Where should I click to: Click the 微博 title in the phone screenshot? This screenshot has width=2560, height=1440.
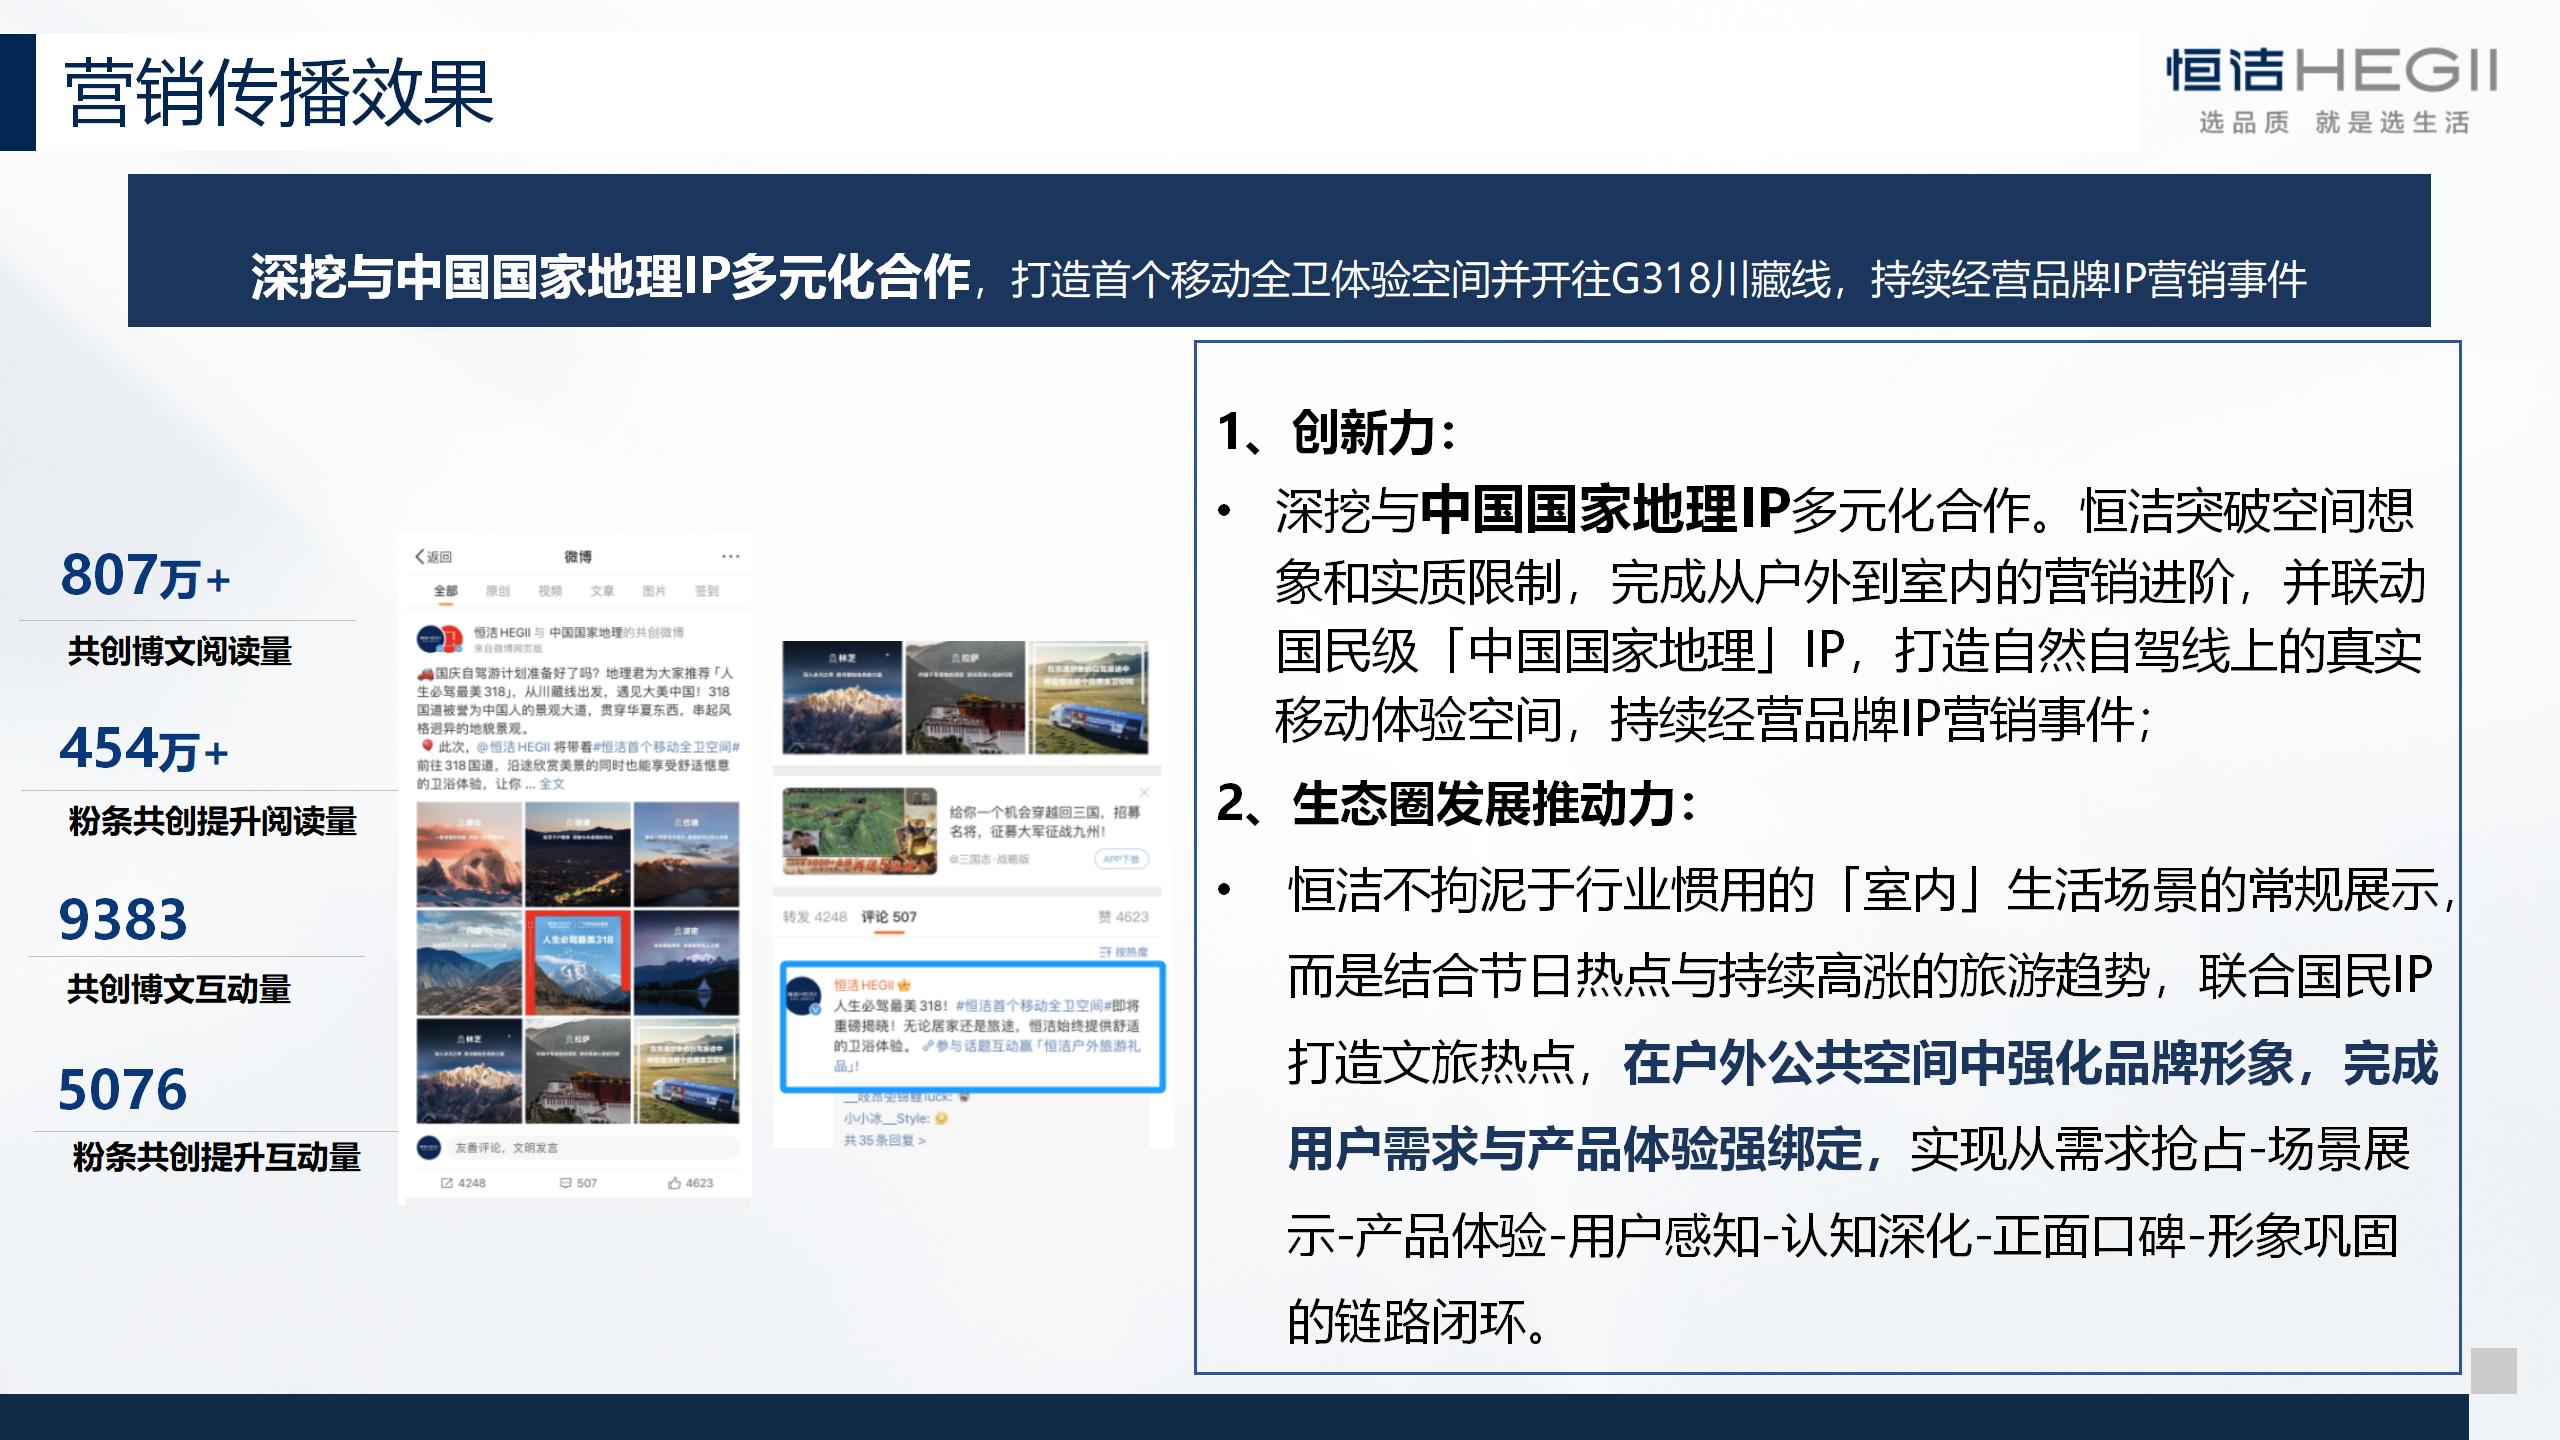click(x=578, y=556)
